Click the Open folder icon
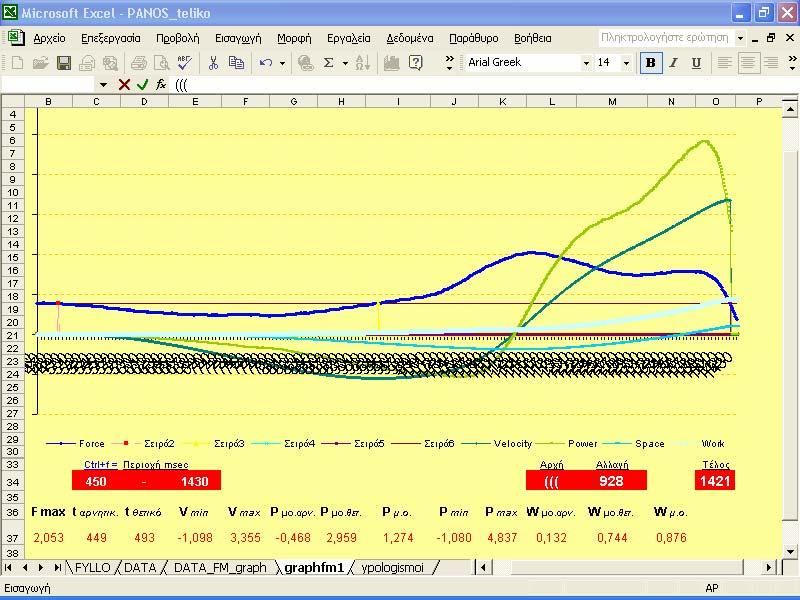Viewport: 800px width, 600px height. [40, 63]
